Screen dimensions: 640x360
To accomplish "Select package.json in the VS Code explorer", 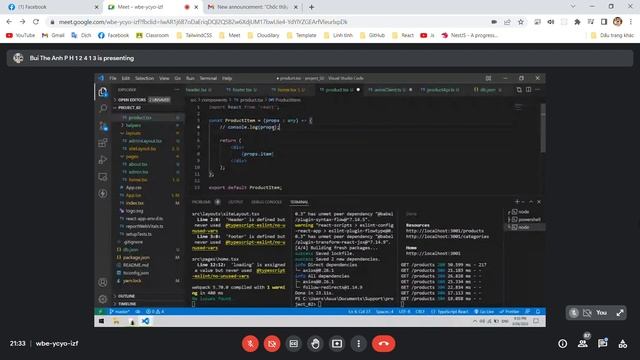I will (136, 258).
